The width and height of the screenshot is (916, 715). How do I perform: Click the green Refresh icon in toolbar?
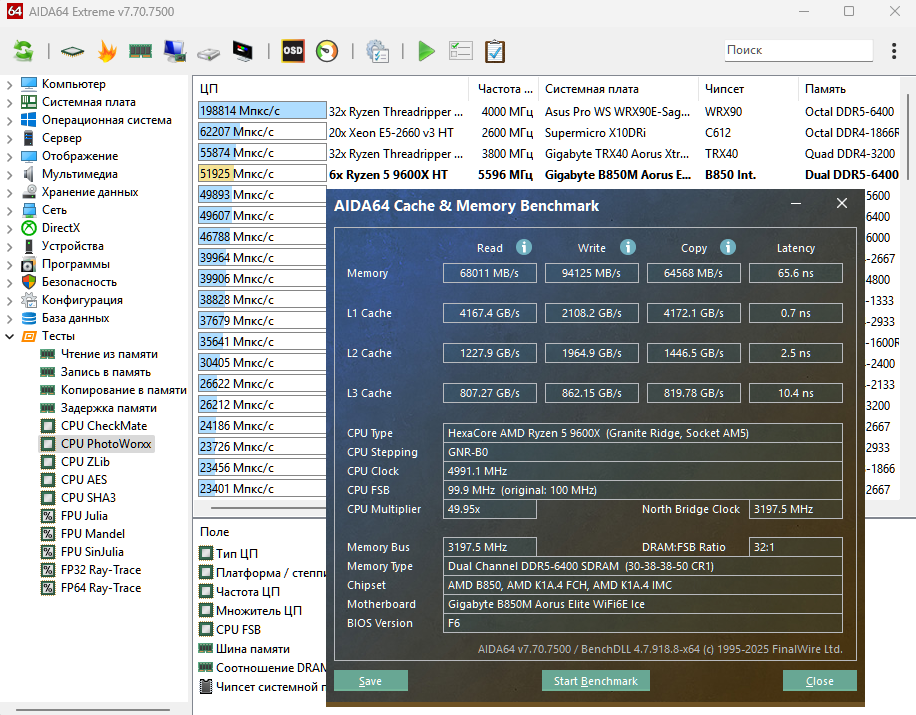[x=23, y=50]
